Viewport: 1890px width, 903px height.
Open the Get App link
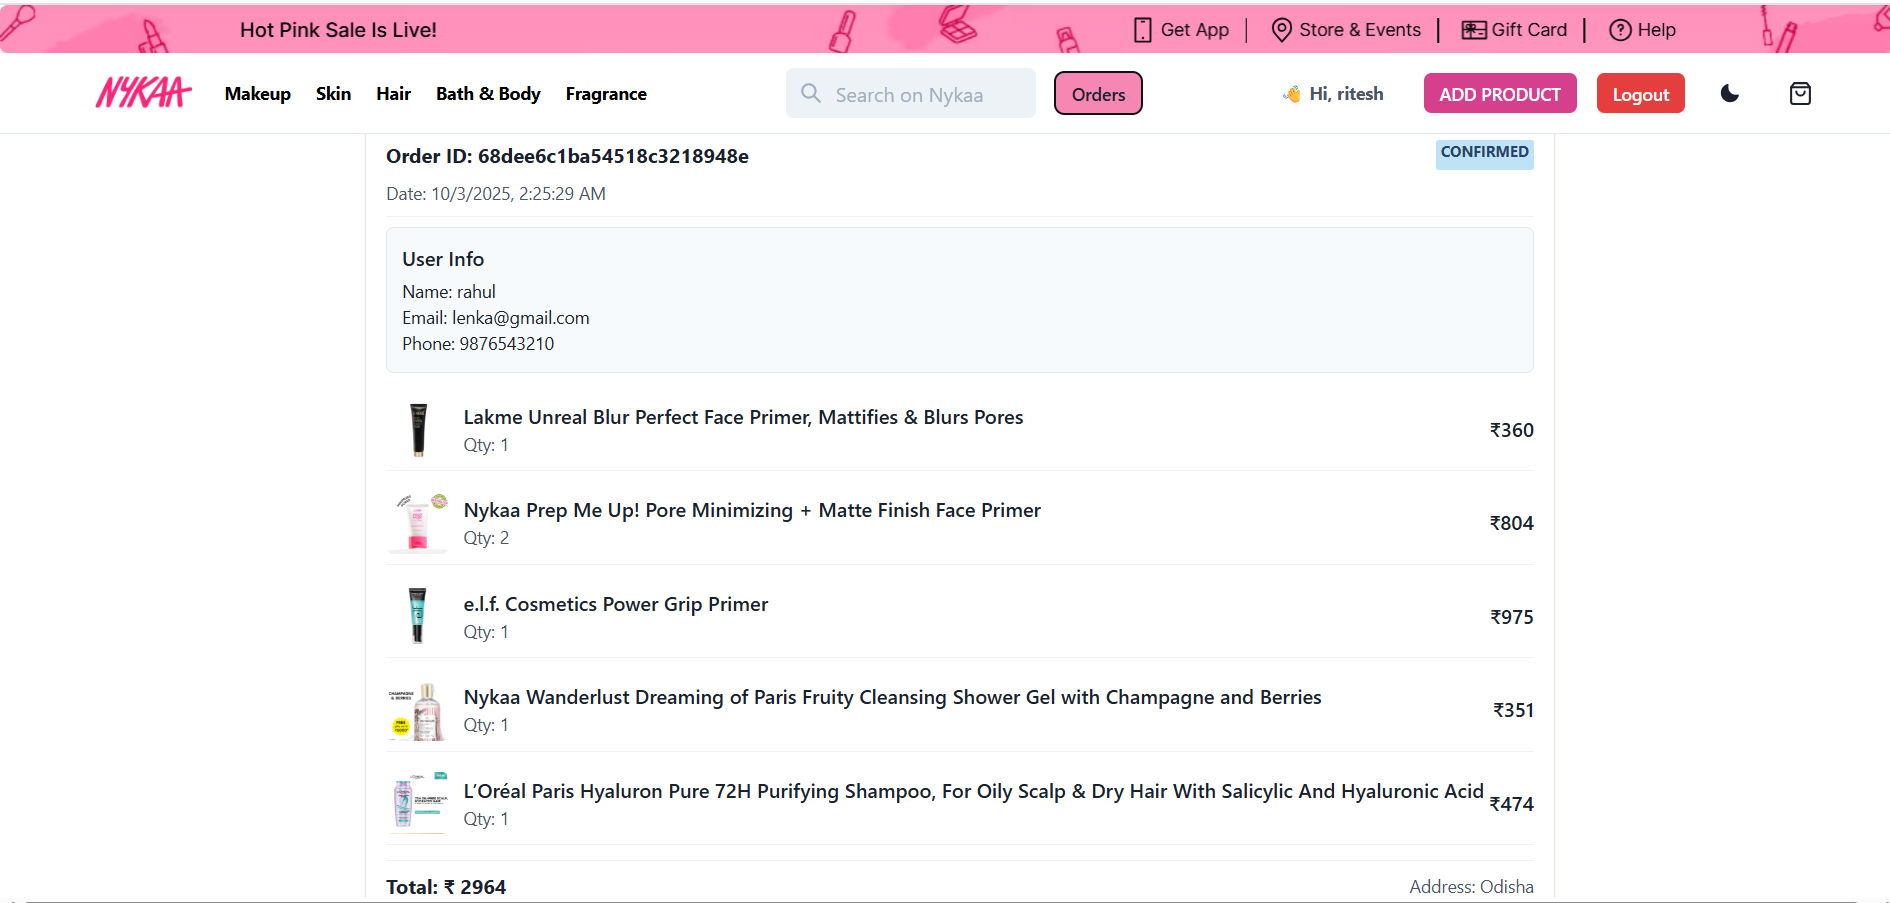[x=1195, y=30]
